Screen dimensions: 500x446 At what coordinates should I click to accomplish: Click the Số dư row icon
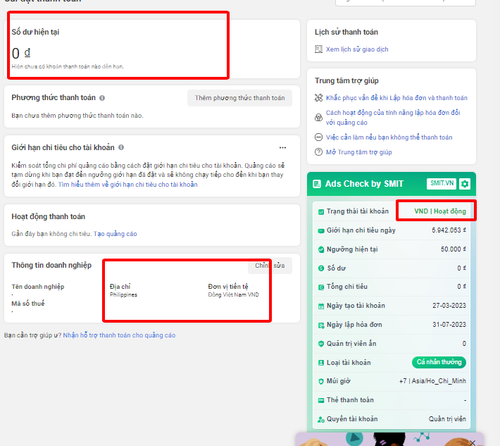click(x=321, y=268)
